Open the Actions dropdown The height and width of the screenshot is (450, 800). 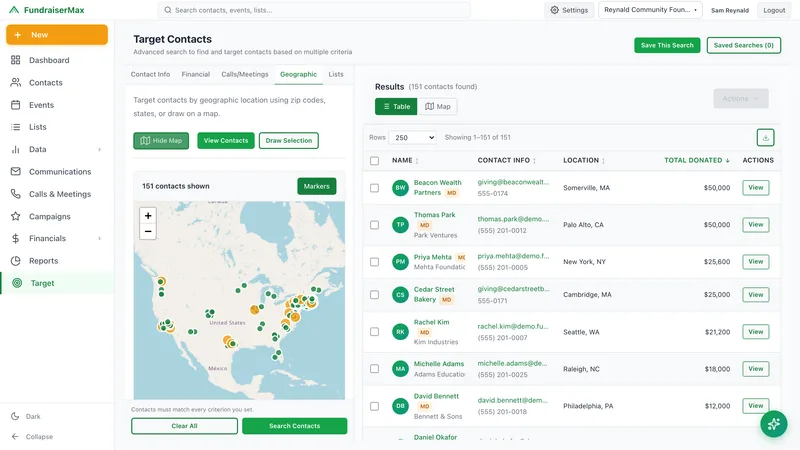[x=741, y=98]
